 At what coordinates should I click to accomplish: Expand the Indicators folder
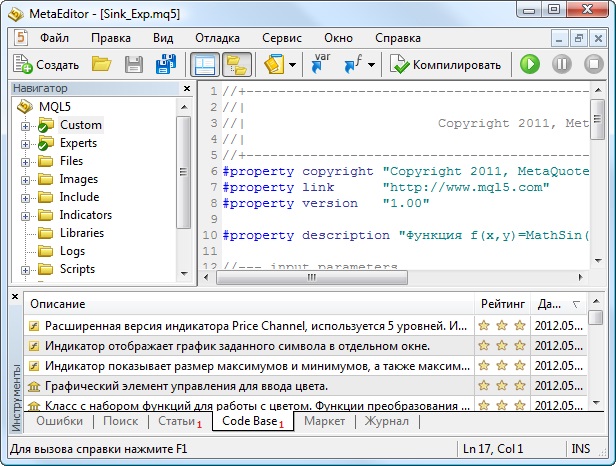point(25,216)
